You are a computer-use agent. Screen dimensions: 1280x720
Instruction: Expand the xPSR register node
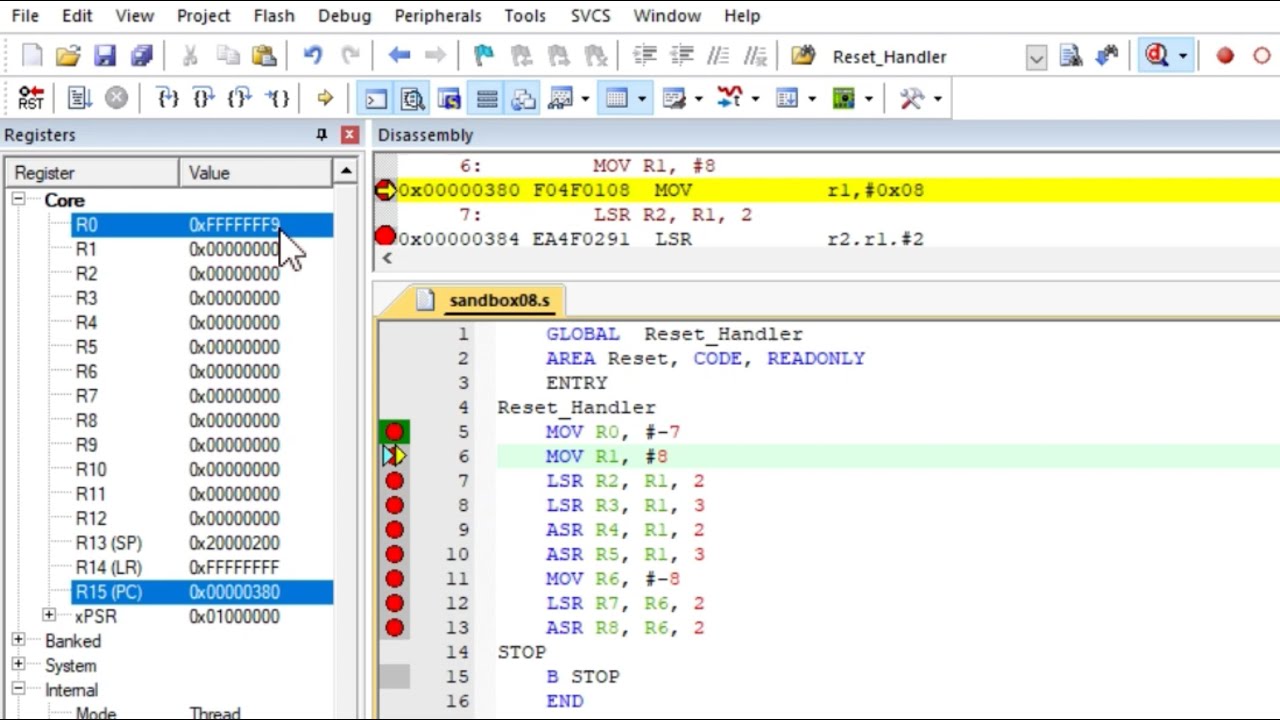pos(49,616)
